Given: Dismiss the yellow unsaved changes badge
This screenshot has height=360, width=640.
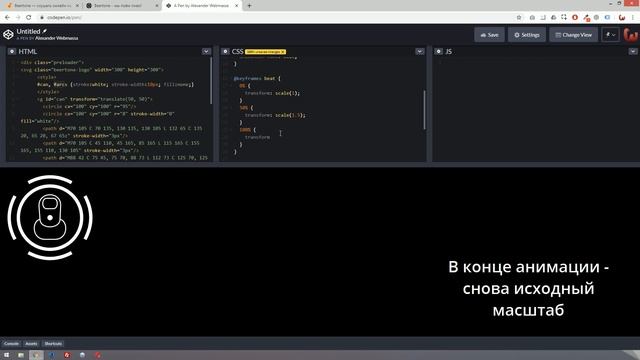Looking at the screenshot, I should (283, 52).
